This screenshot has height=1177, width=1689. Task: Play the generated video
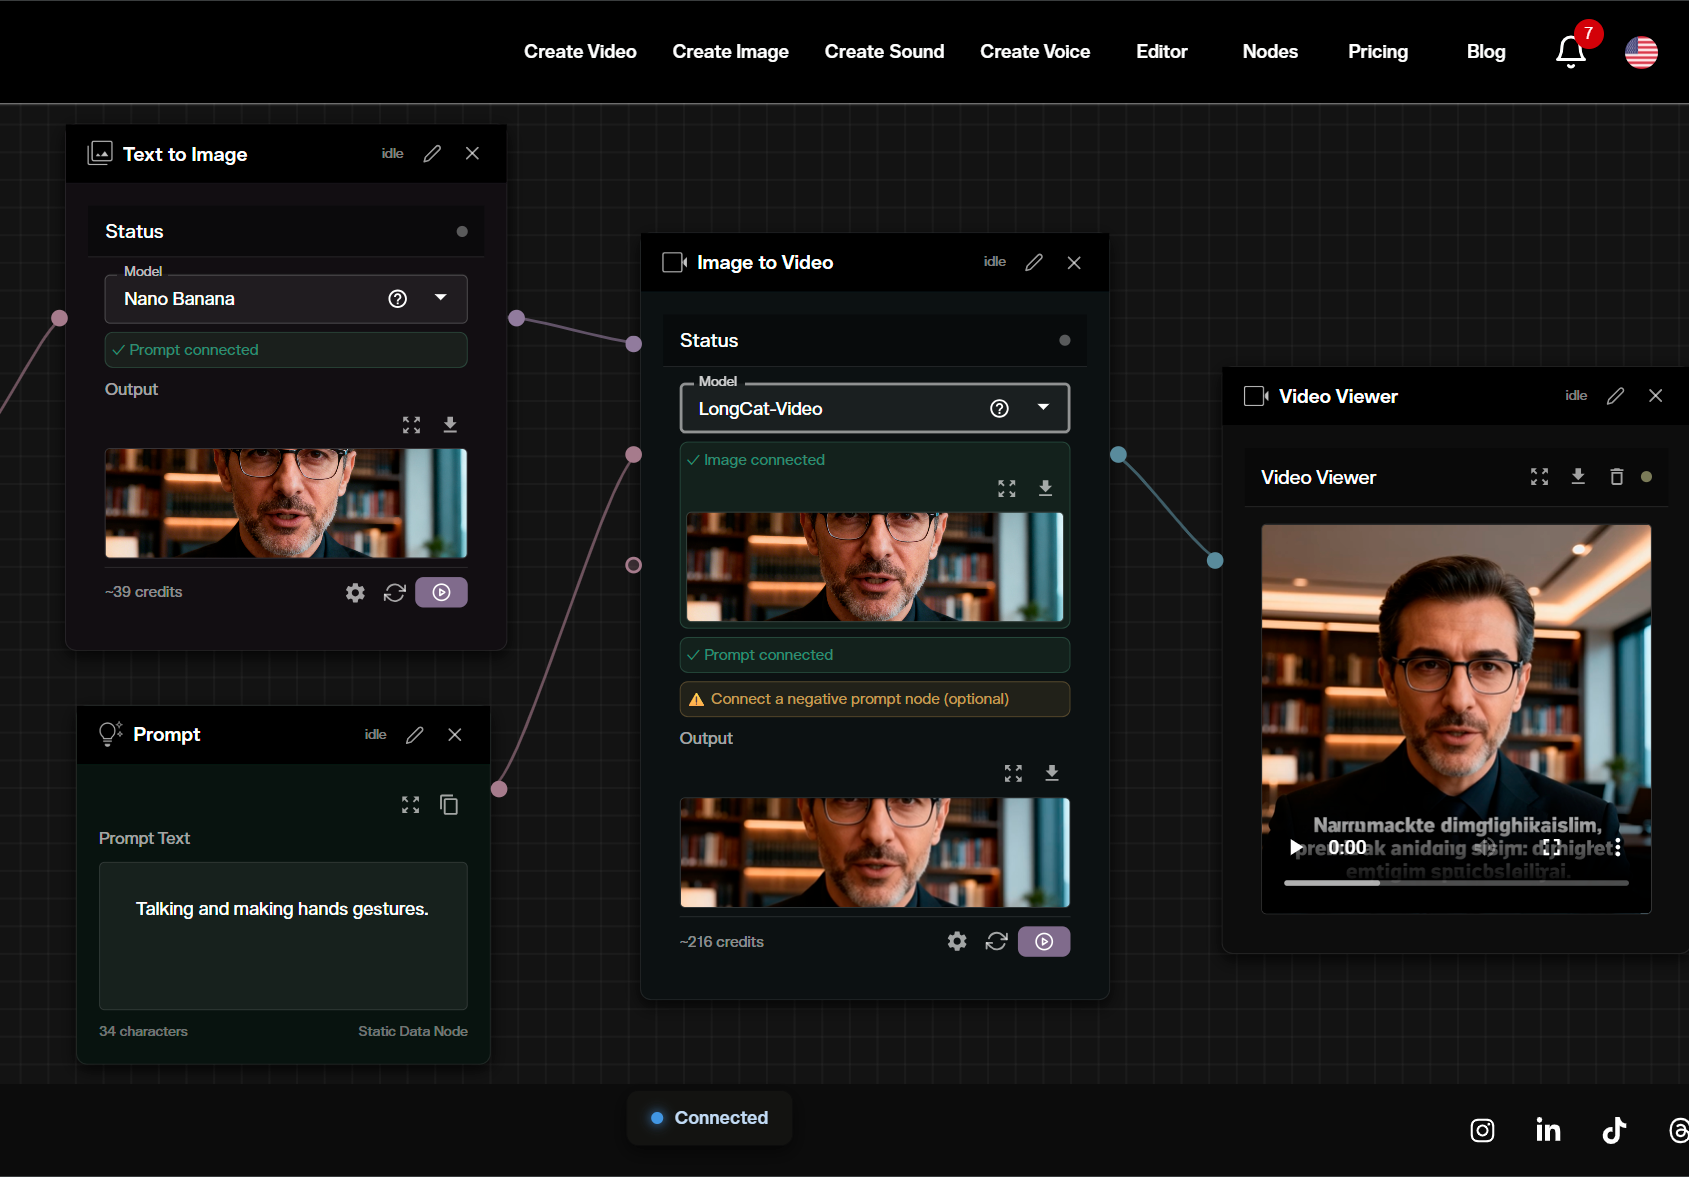click(1295, 847)
